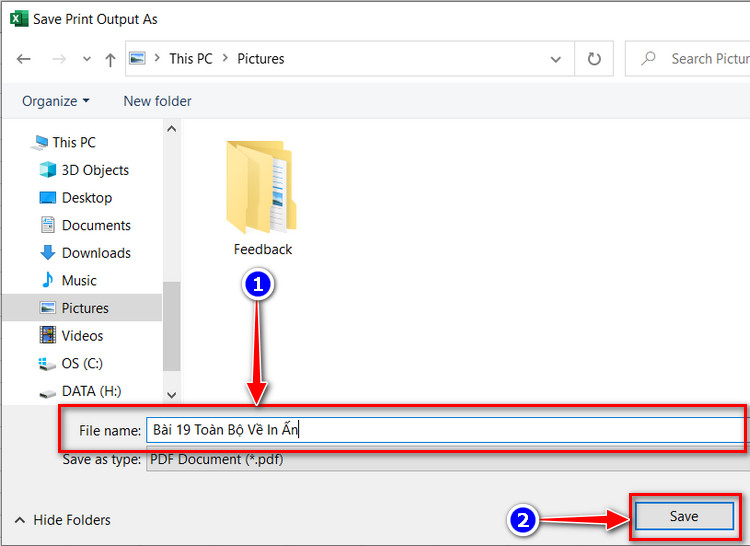The width and height of the screenshot is (750, 546).
Task: Click the Feedback folder name label
Action: [x=263, y=249]
